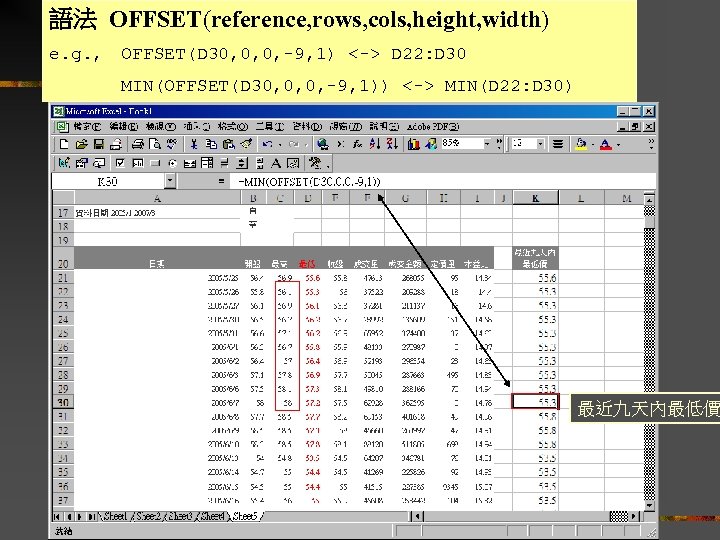Viewport: 720px width, 540px height.
Task: Click the last-sheet tab navigation arrow
Action: click(x=92, y=517)
